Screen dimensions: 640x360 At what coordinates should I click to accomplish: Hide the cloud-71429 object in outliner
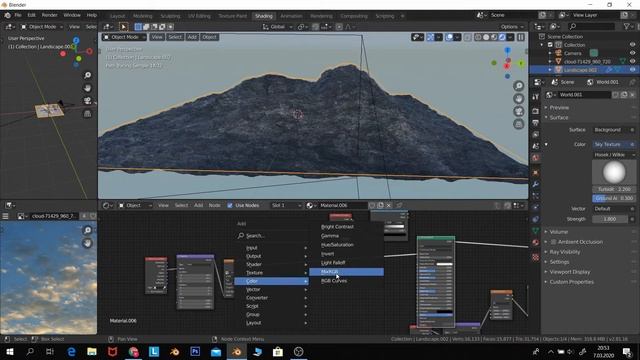click(x=632, y=61)
